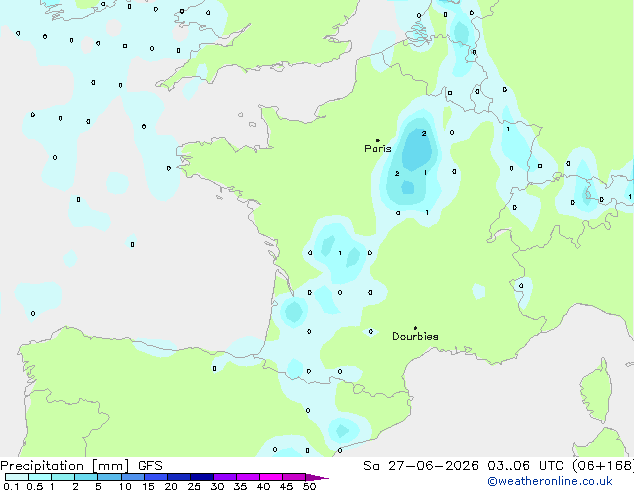This screenshot has width=634, height=490.
Task: Click the 10 legend scale label
Action: 125,486
